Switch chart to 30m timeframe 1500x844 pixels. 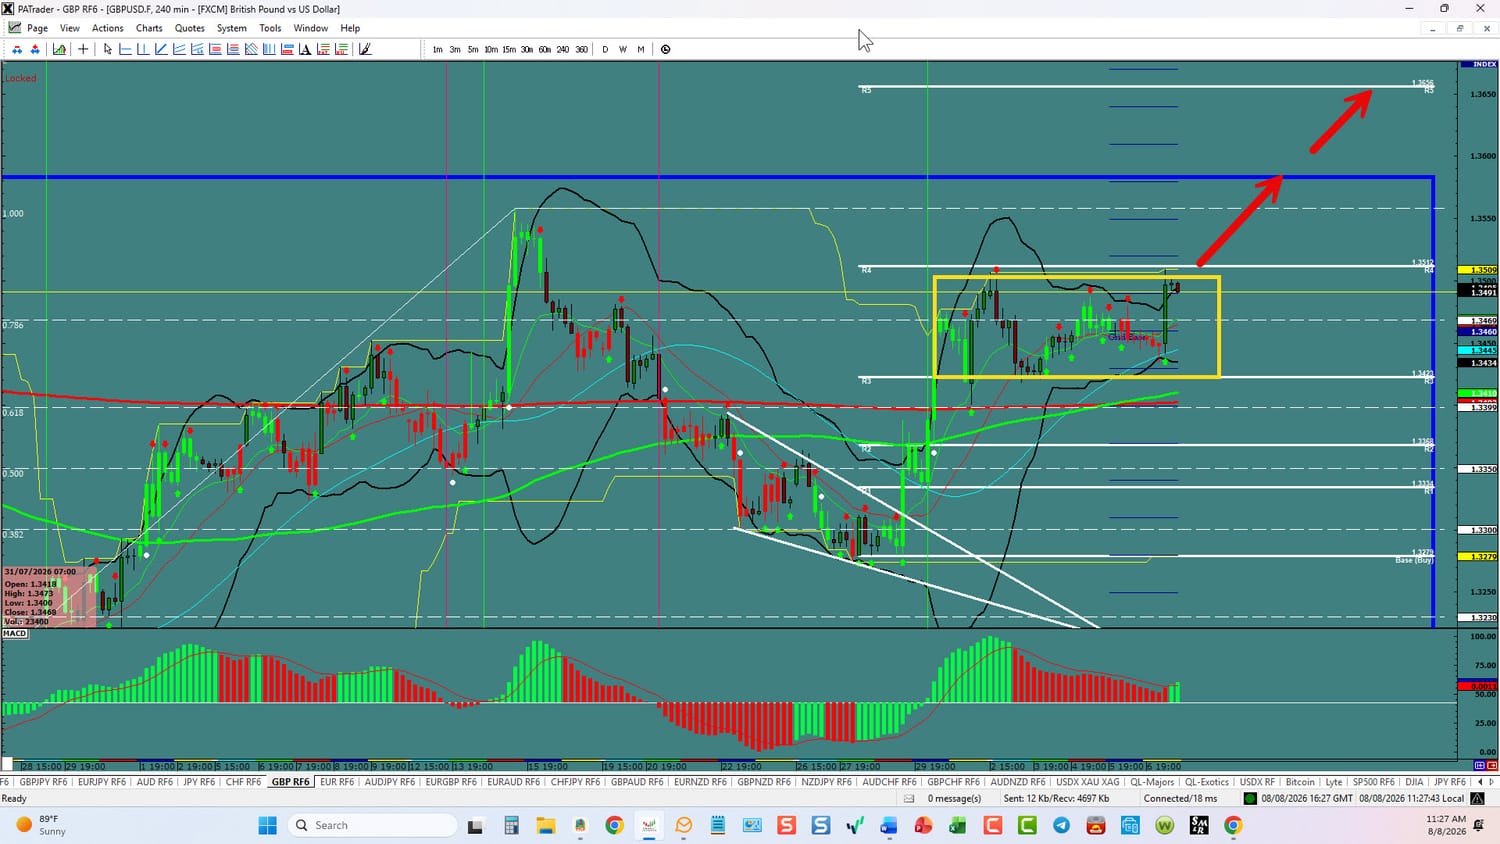pos(527,49)
